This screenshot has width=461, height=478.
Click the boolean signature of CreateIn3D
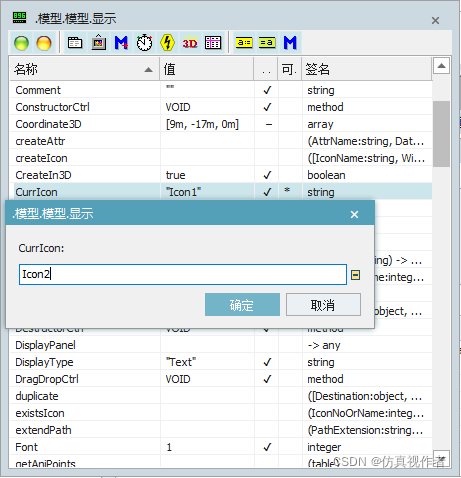tap(326, 175)
